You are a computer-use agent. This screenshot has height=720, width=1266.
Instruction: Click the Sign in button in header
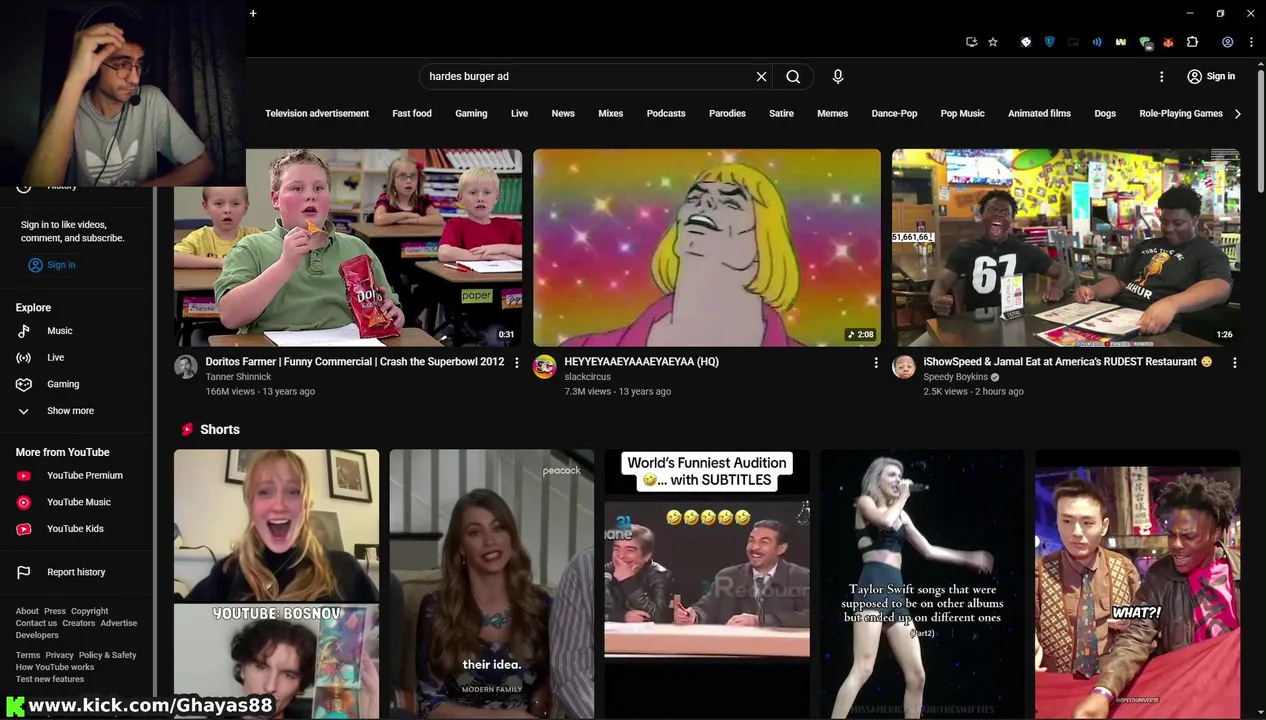pos(1210,76)
